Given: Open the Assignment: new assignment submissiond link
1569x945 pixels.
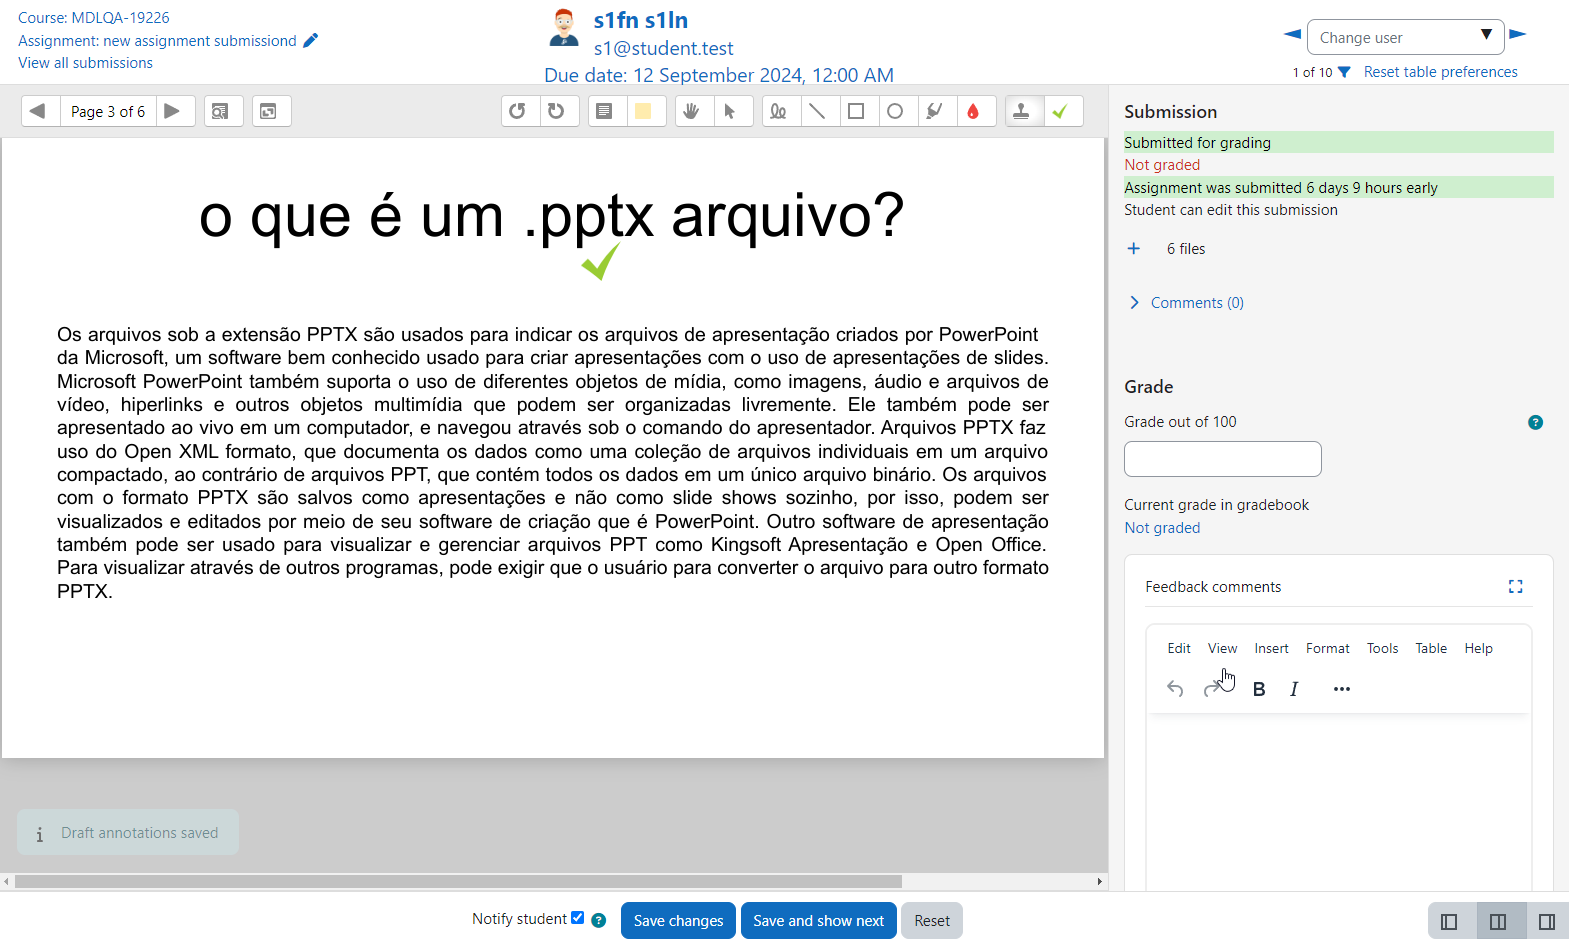Looking at the screenshot, I should point(157,41).
